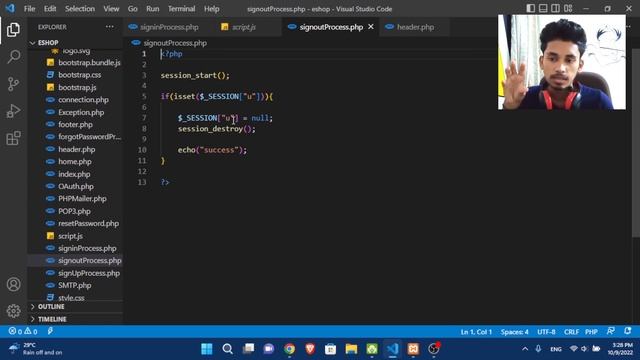Open notifications bell in status bar
The width and height of the screenshot is (640, 360).
click(628, 331)
